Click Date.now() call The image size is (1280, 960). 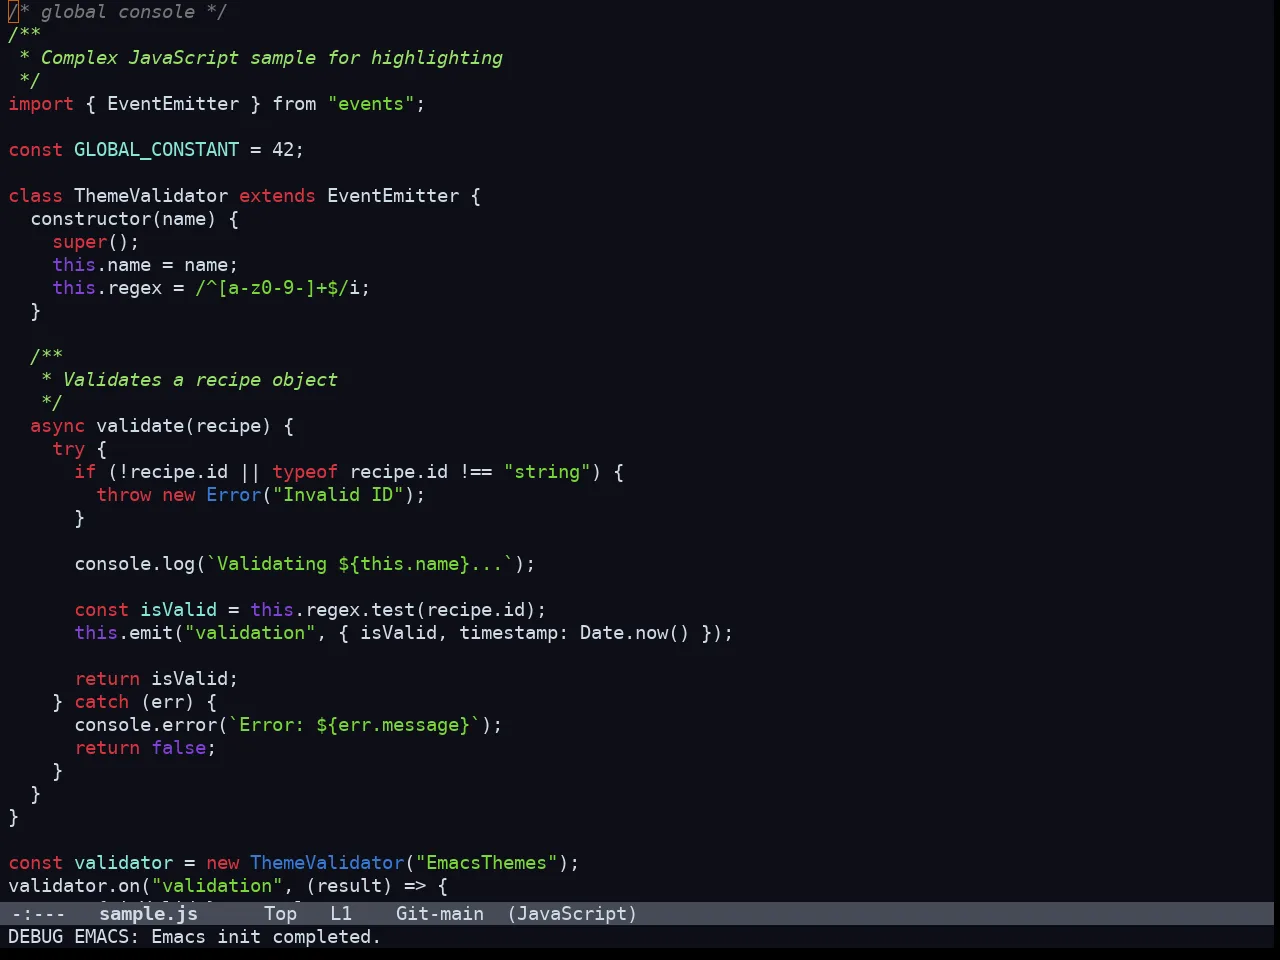click(635, 633)
